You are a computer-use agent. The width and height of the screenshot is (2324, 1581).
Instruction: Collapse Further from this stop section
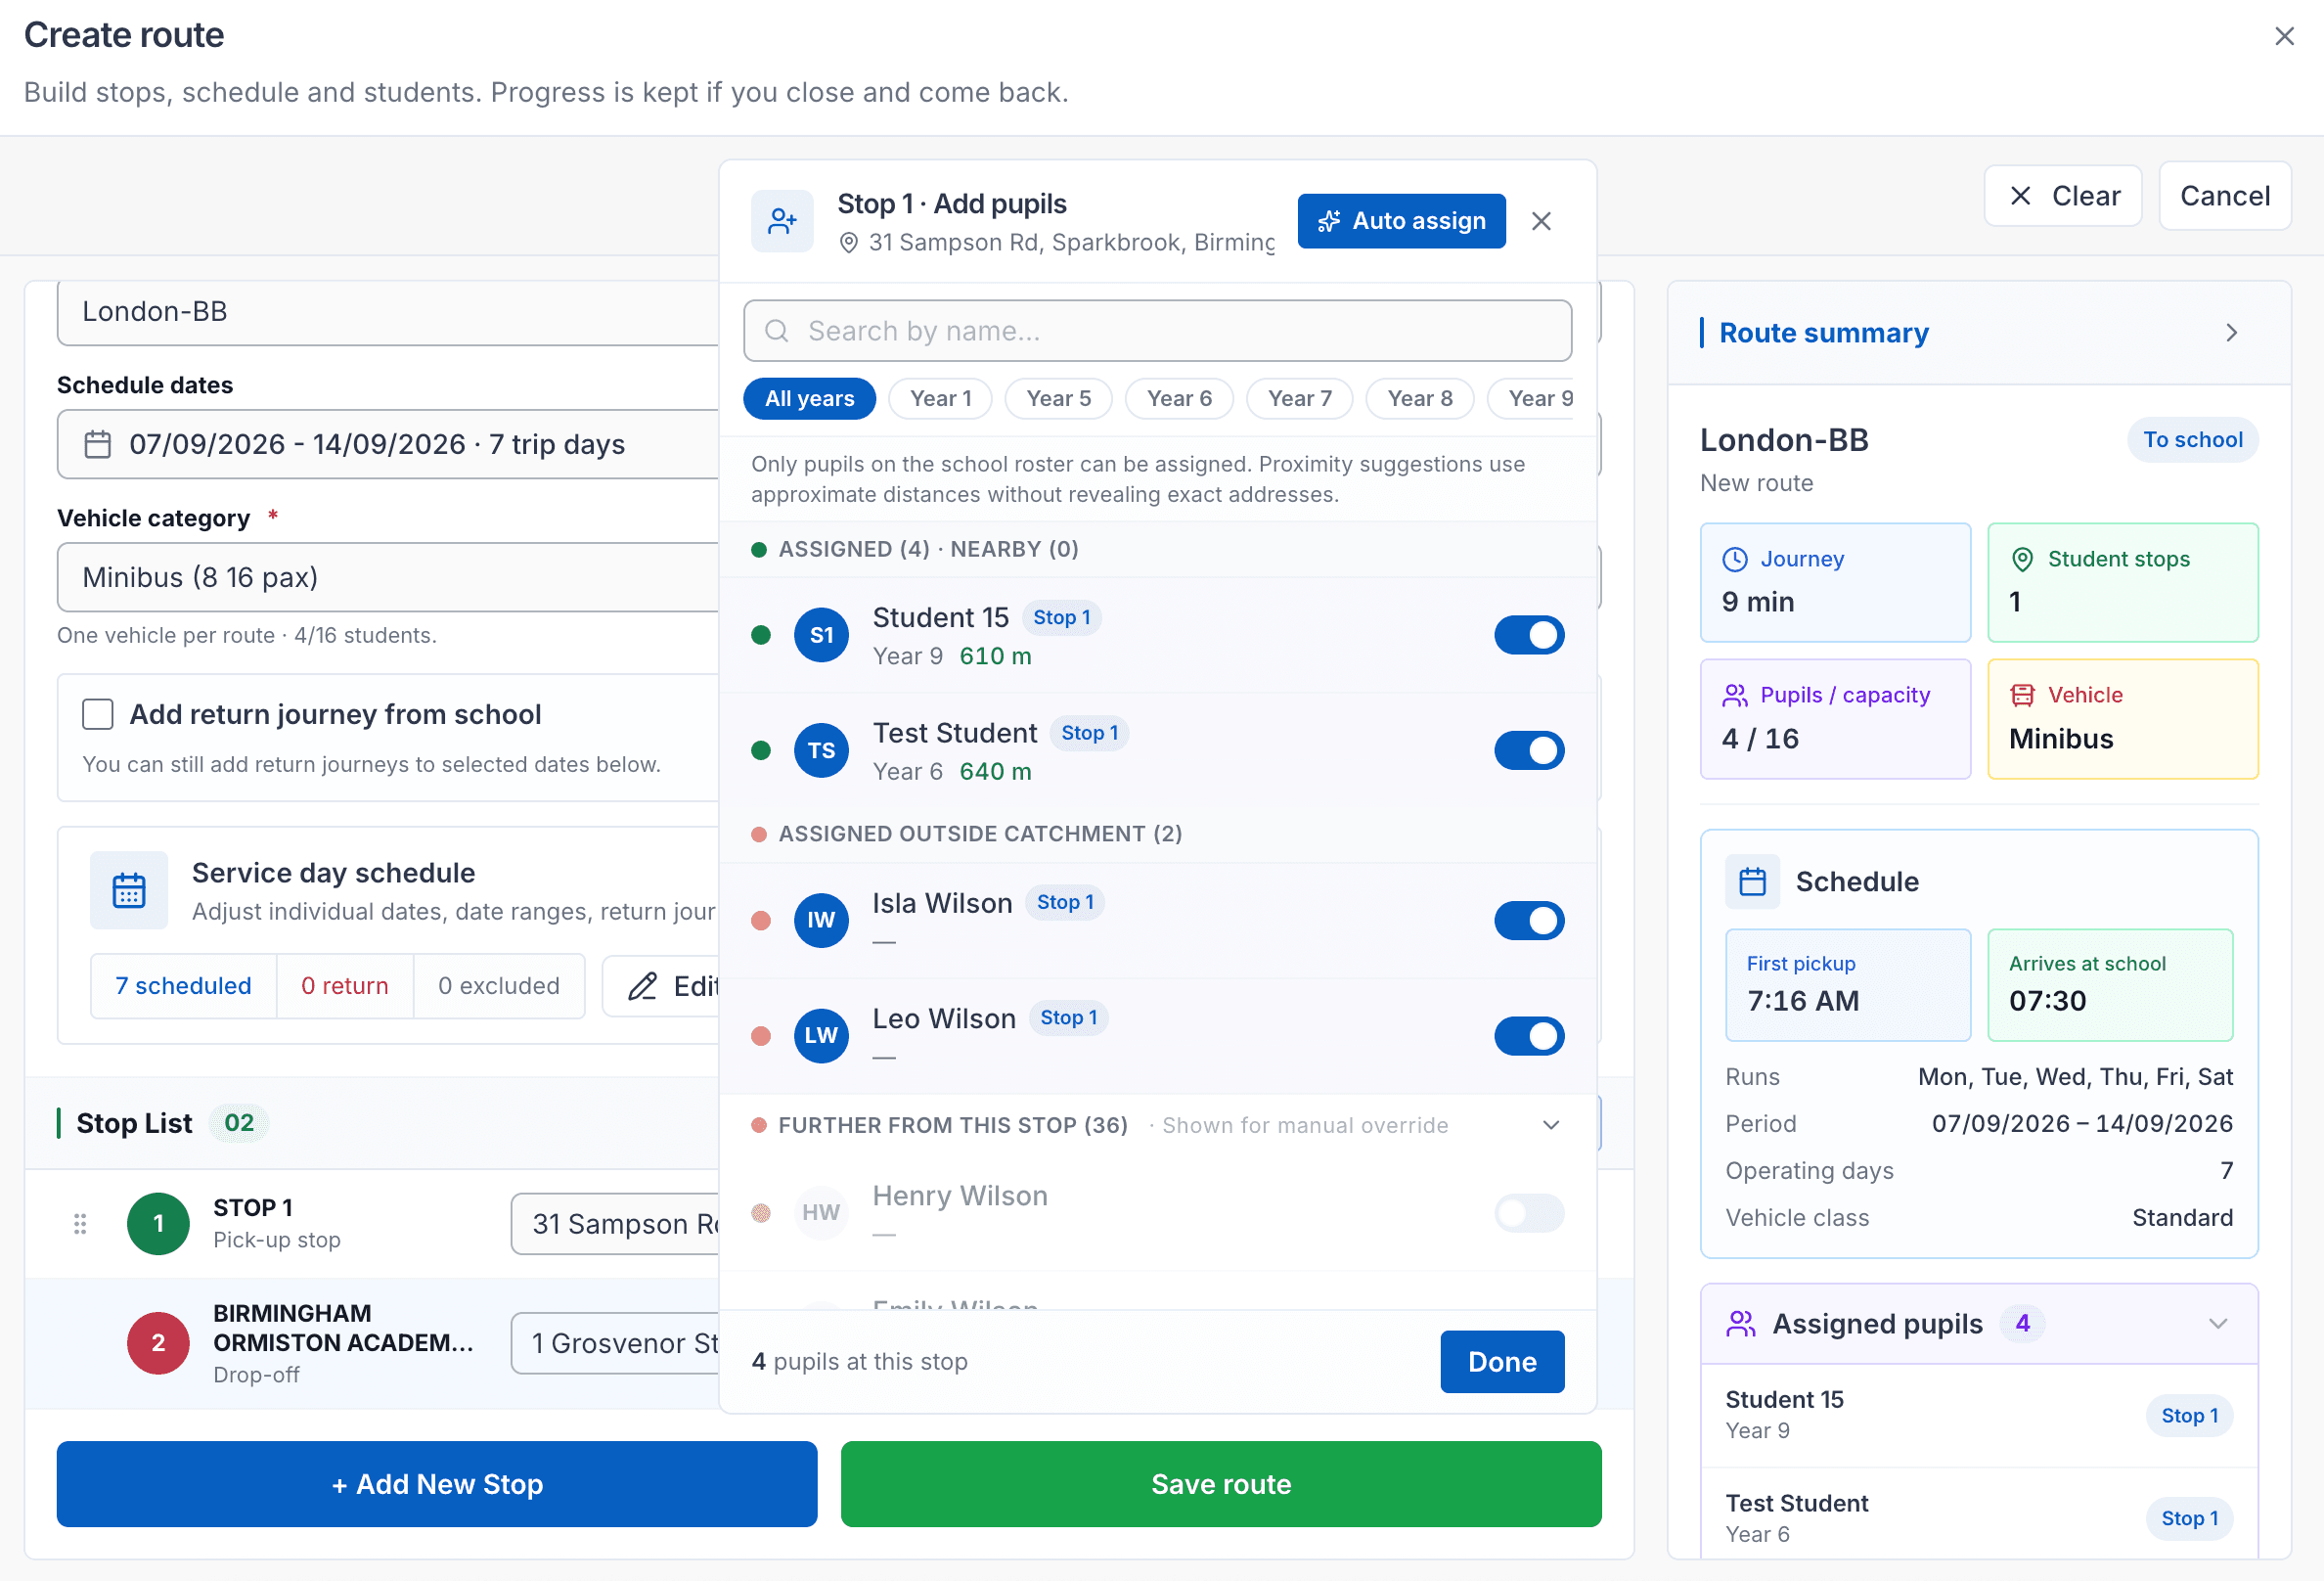point(1551,1125)
